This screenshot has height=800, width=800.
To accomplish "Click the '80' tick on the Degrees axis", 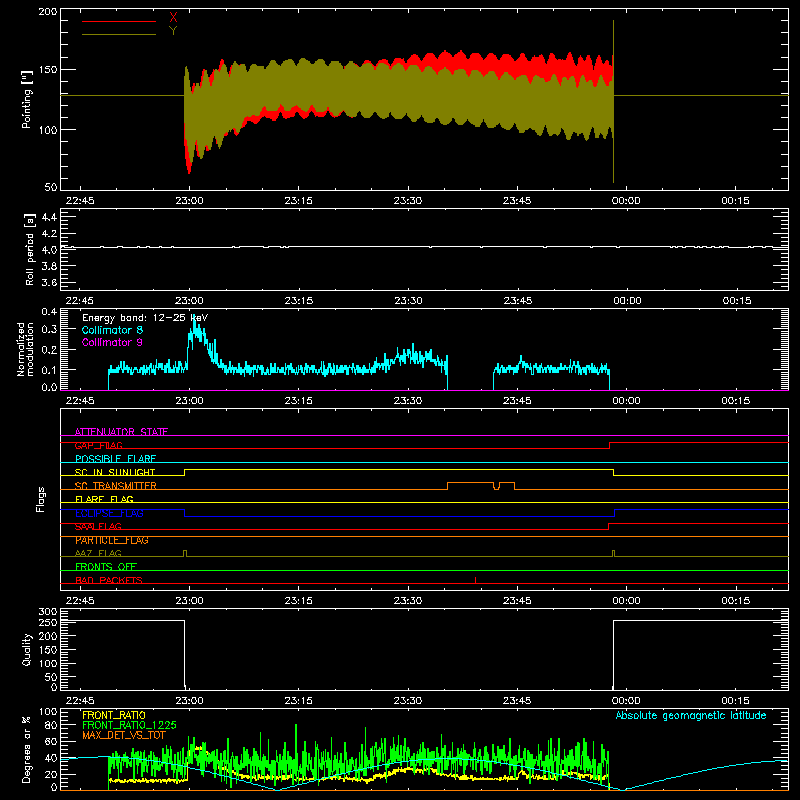I will (x=51, y=725).
